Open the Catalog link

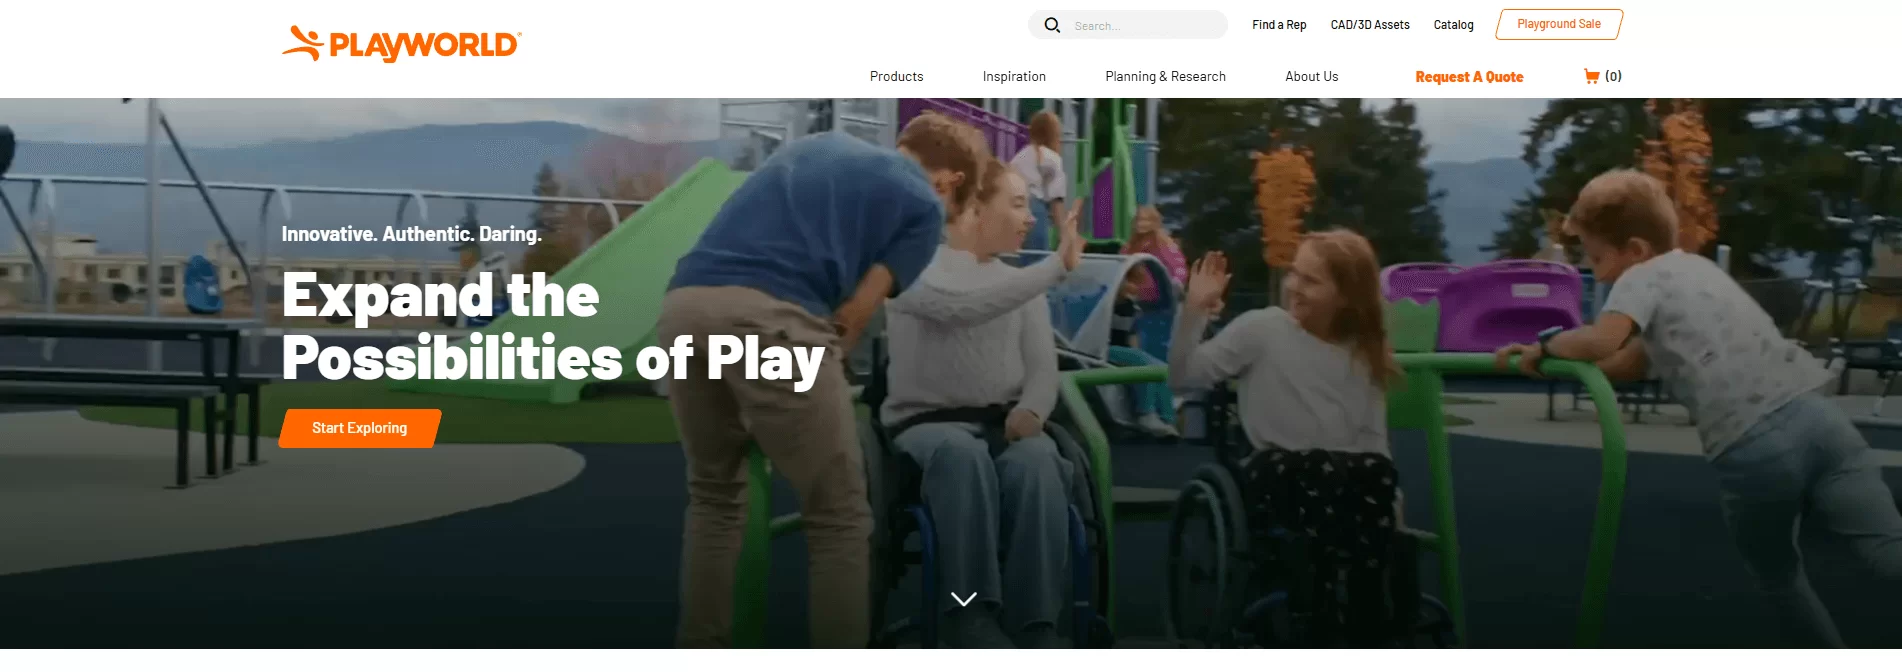point(1453,25)
